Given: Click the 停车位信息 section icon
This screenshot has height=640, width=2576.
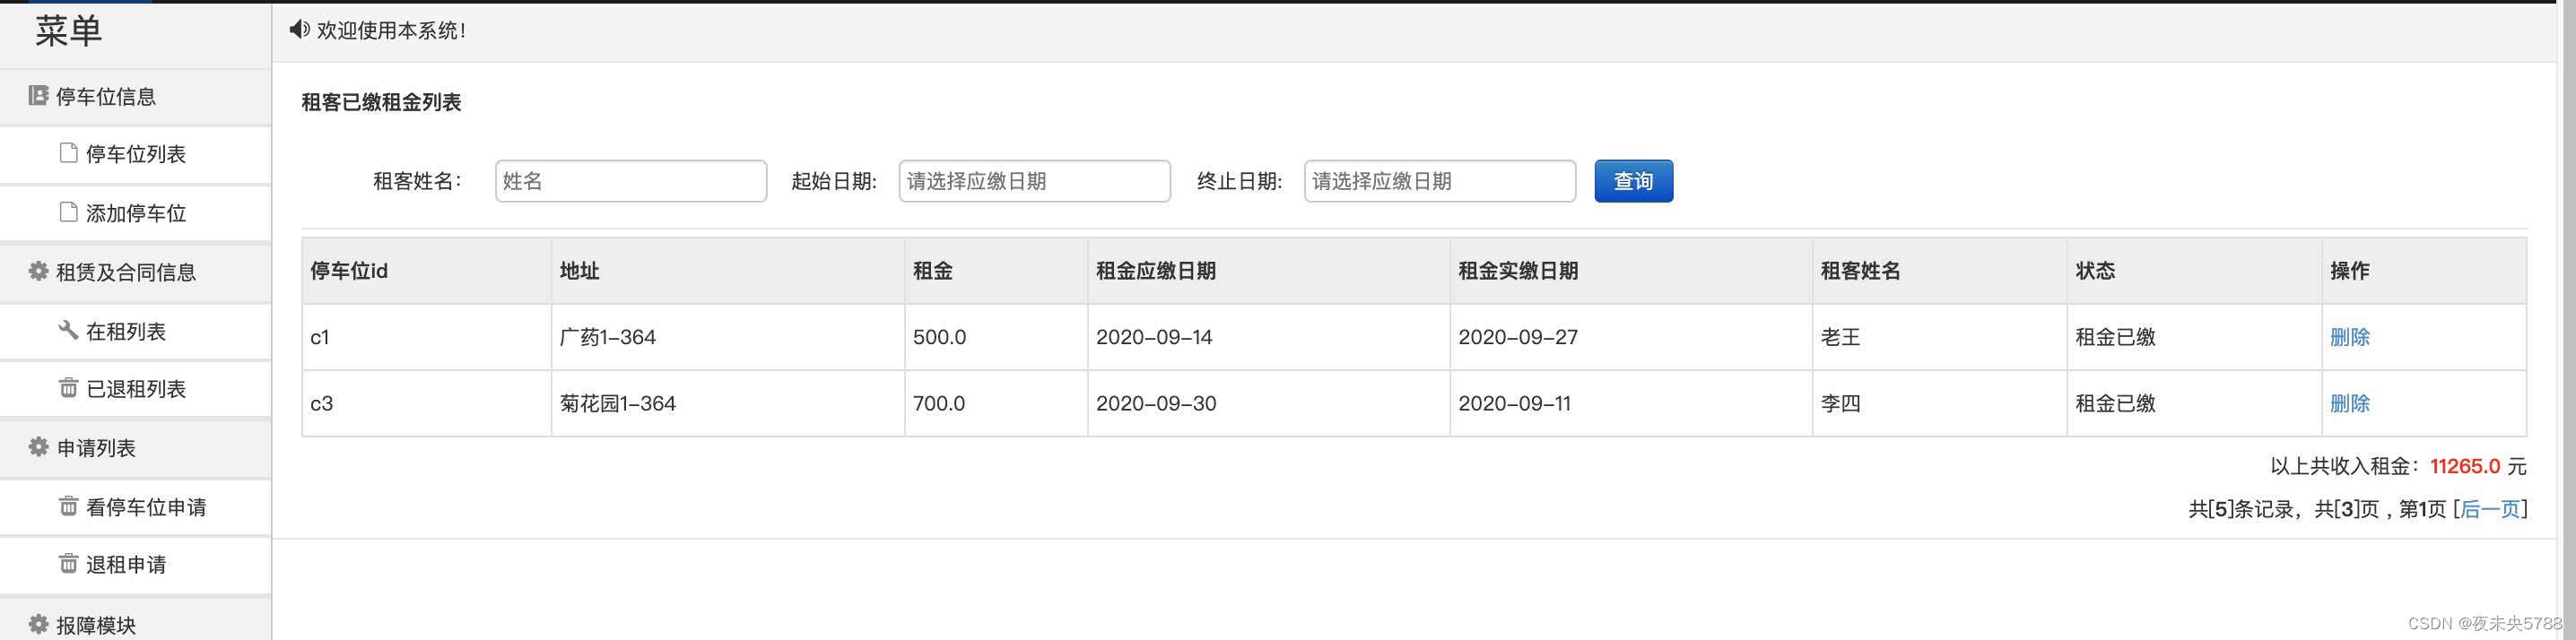Looking at the screenshot, I should pos(38,96).
